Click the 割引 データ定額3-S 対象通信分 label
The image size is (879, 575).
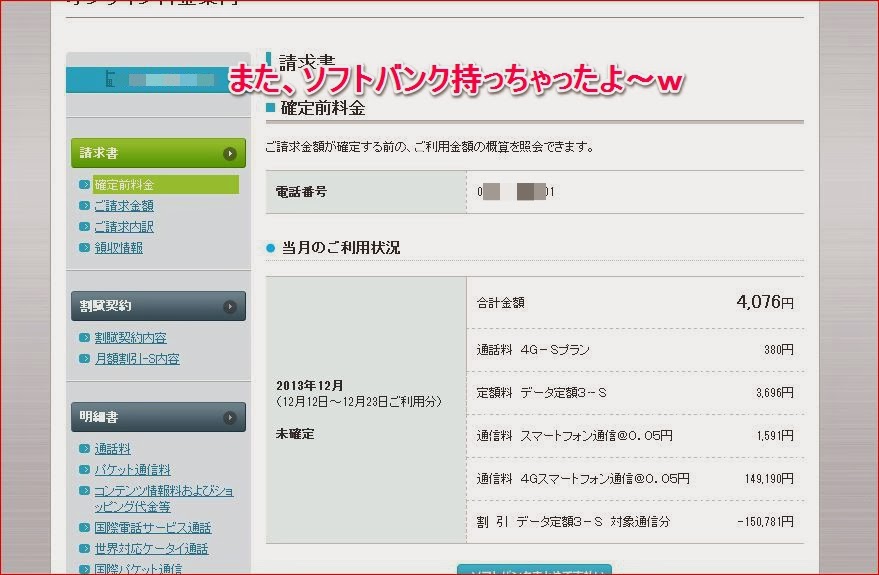[573, 522]
